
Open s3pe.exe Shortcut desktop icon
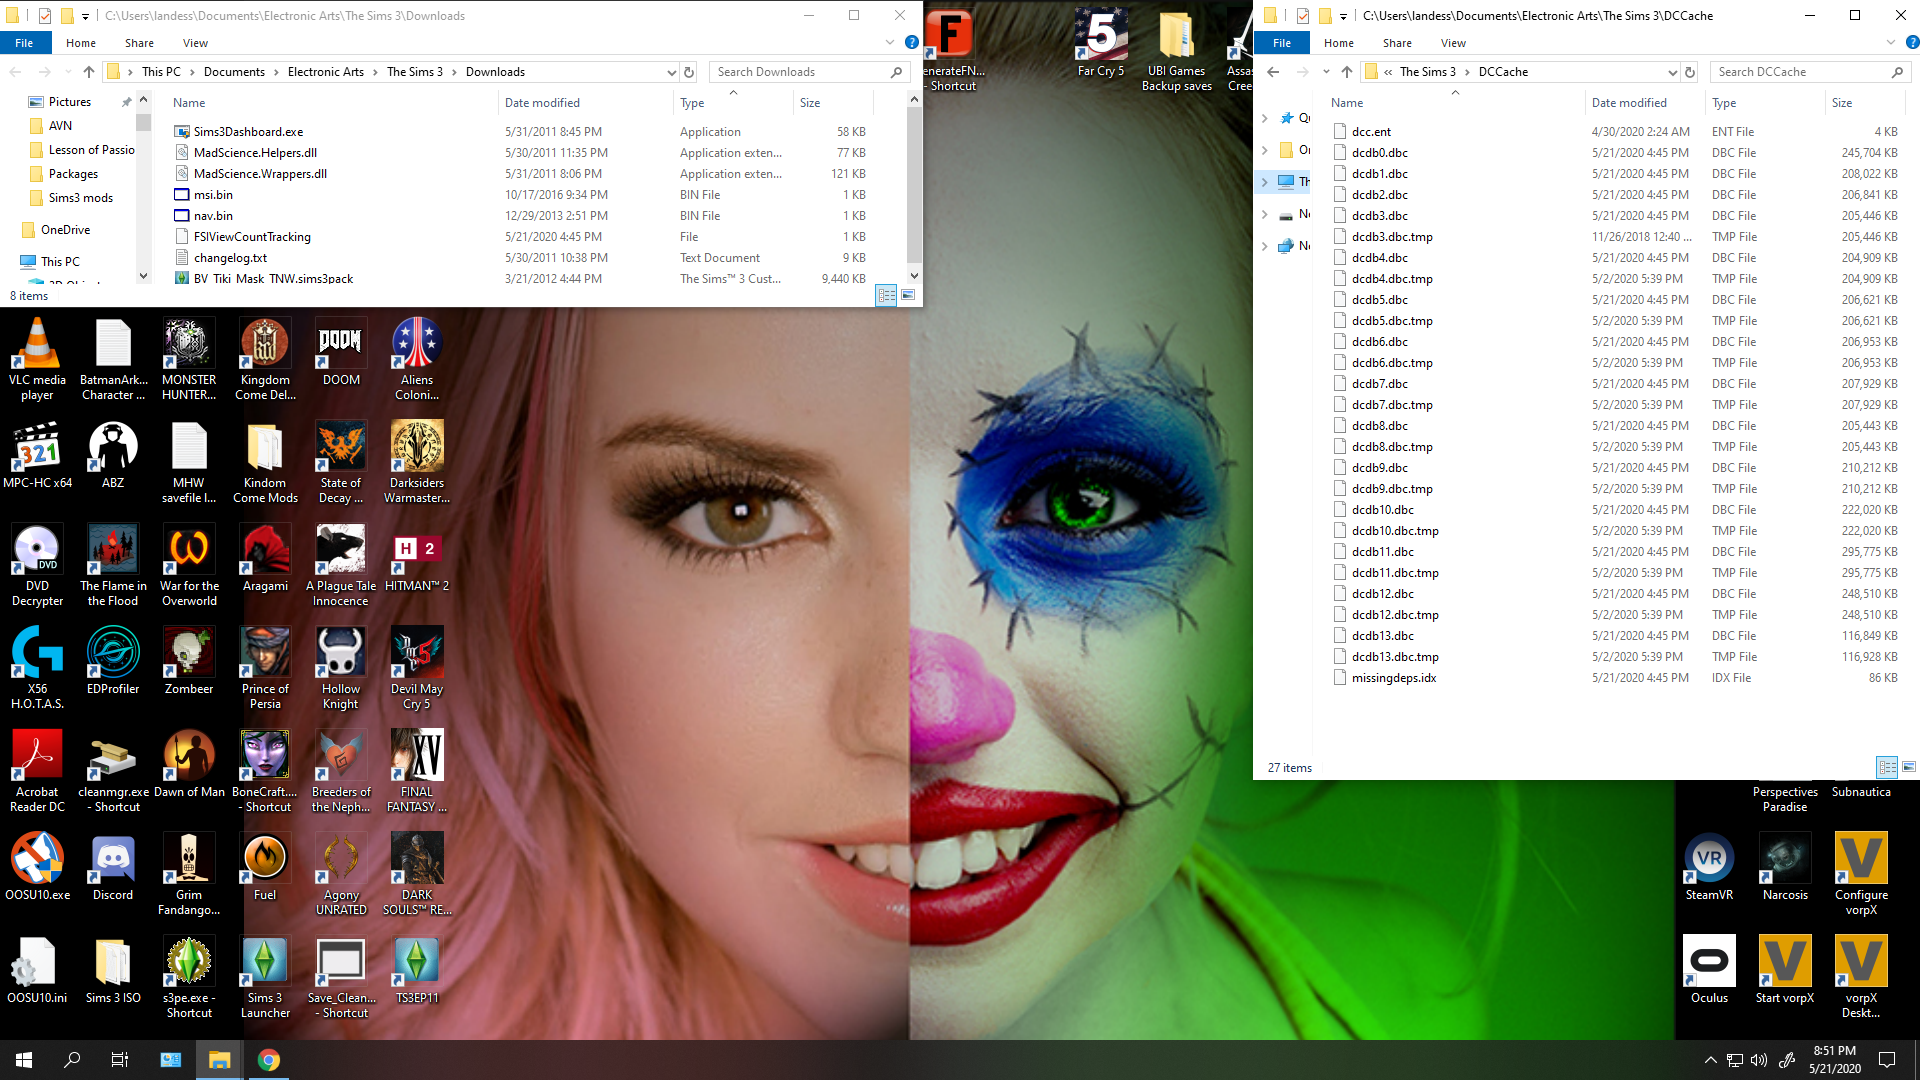[189, 977]
